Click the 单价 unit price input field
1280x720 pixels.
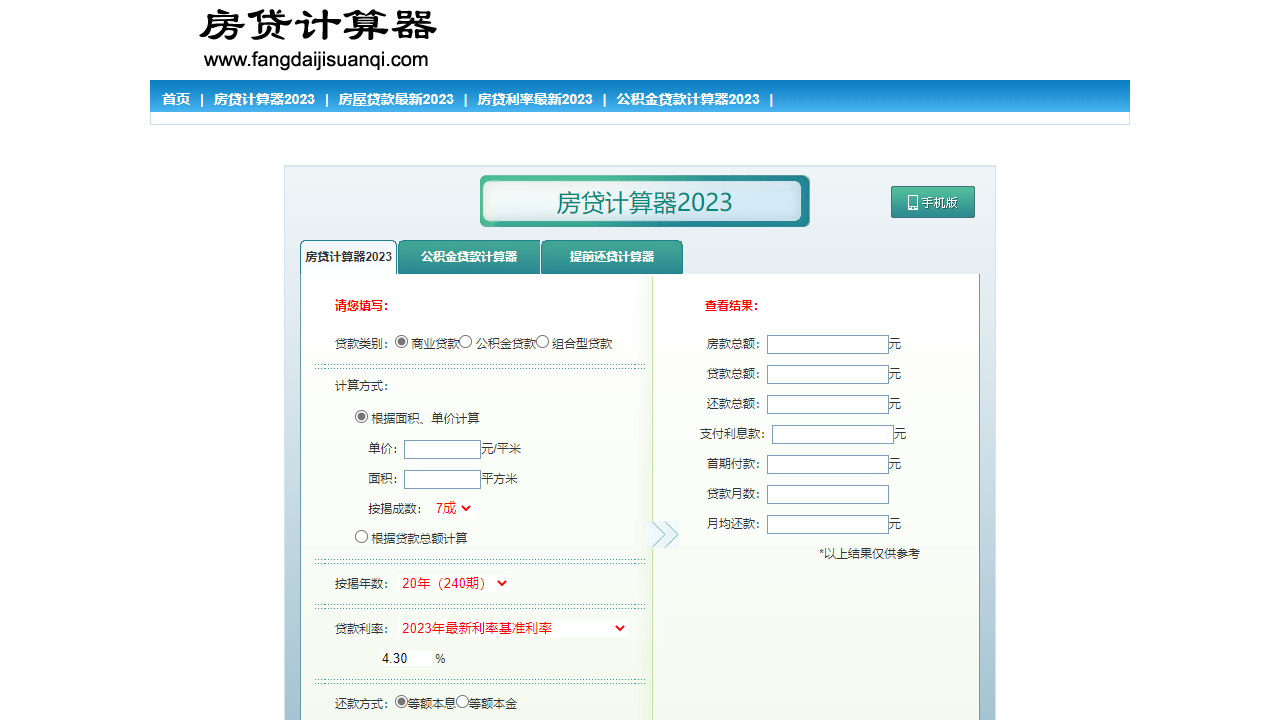coord(441,449)
